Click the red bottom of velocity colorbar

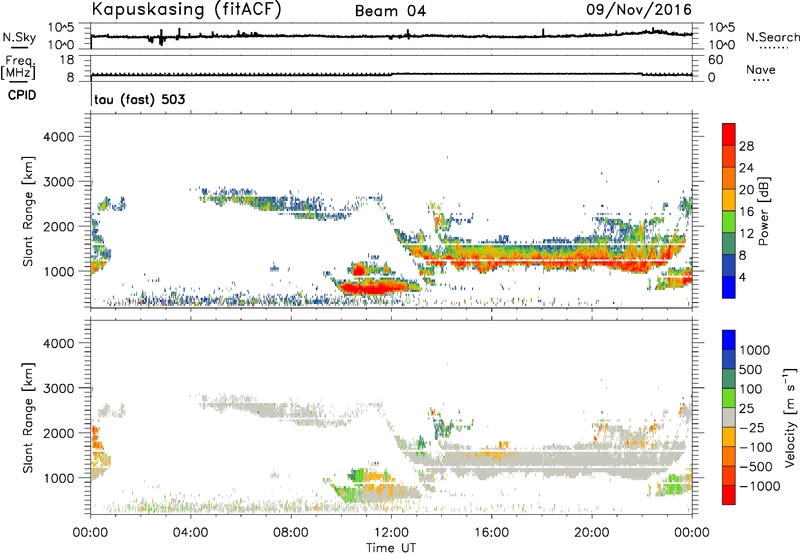pyautogui.click(x=729, y=495)
